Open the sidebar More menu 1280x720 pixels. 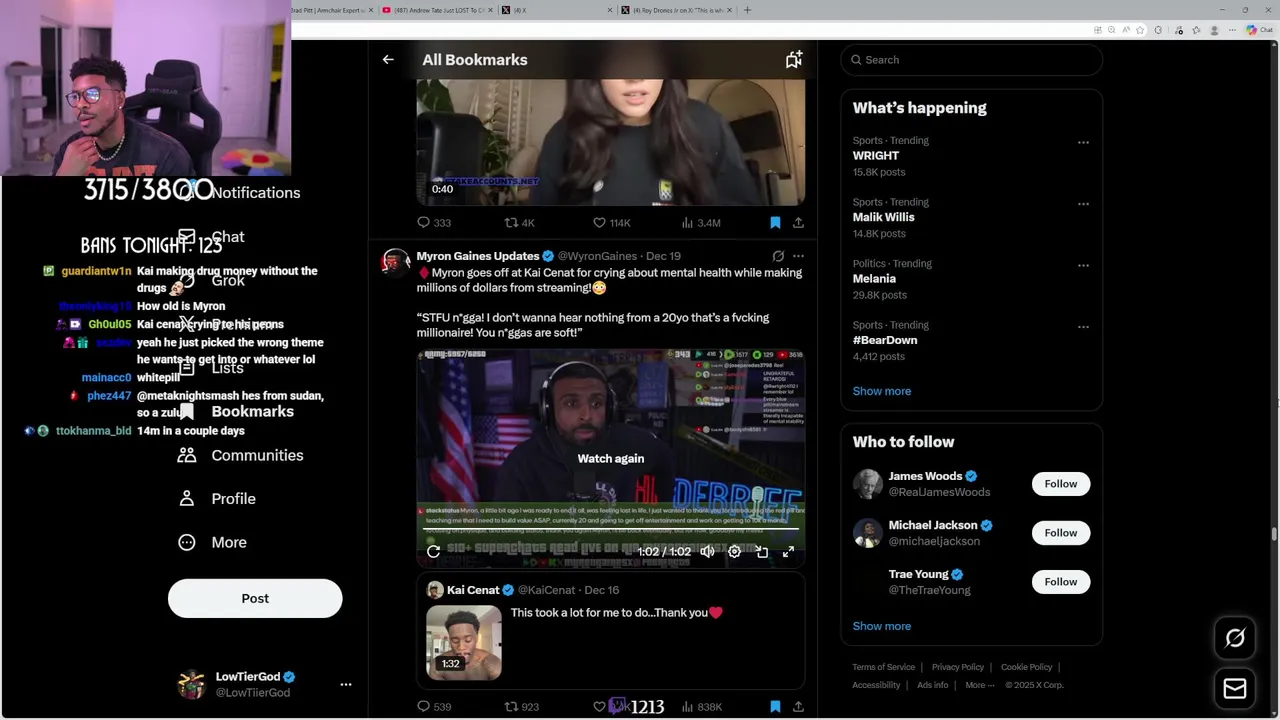point(212,542)
